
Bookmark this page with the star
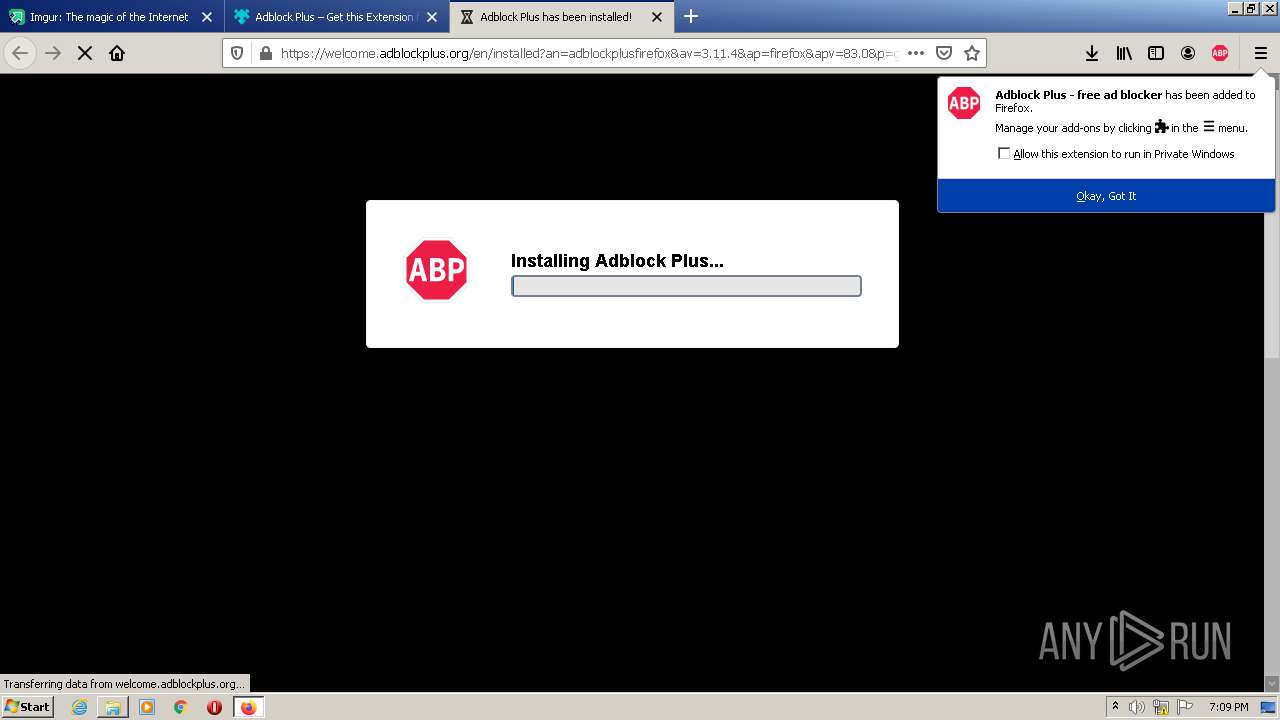(x=971, y=53)
